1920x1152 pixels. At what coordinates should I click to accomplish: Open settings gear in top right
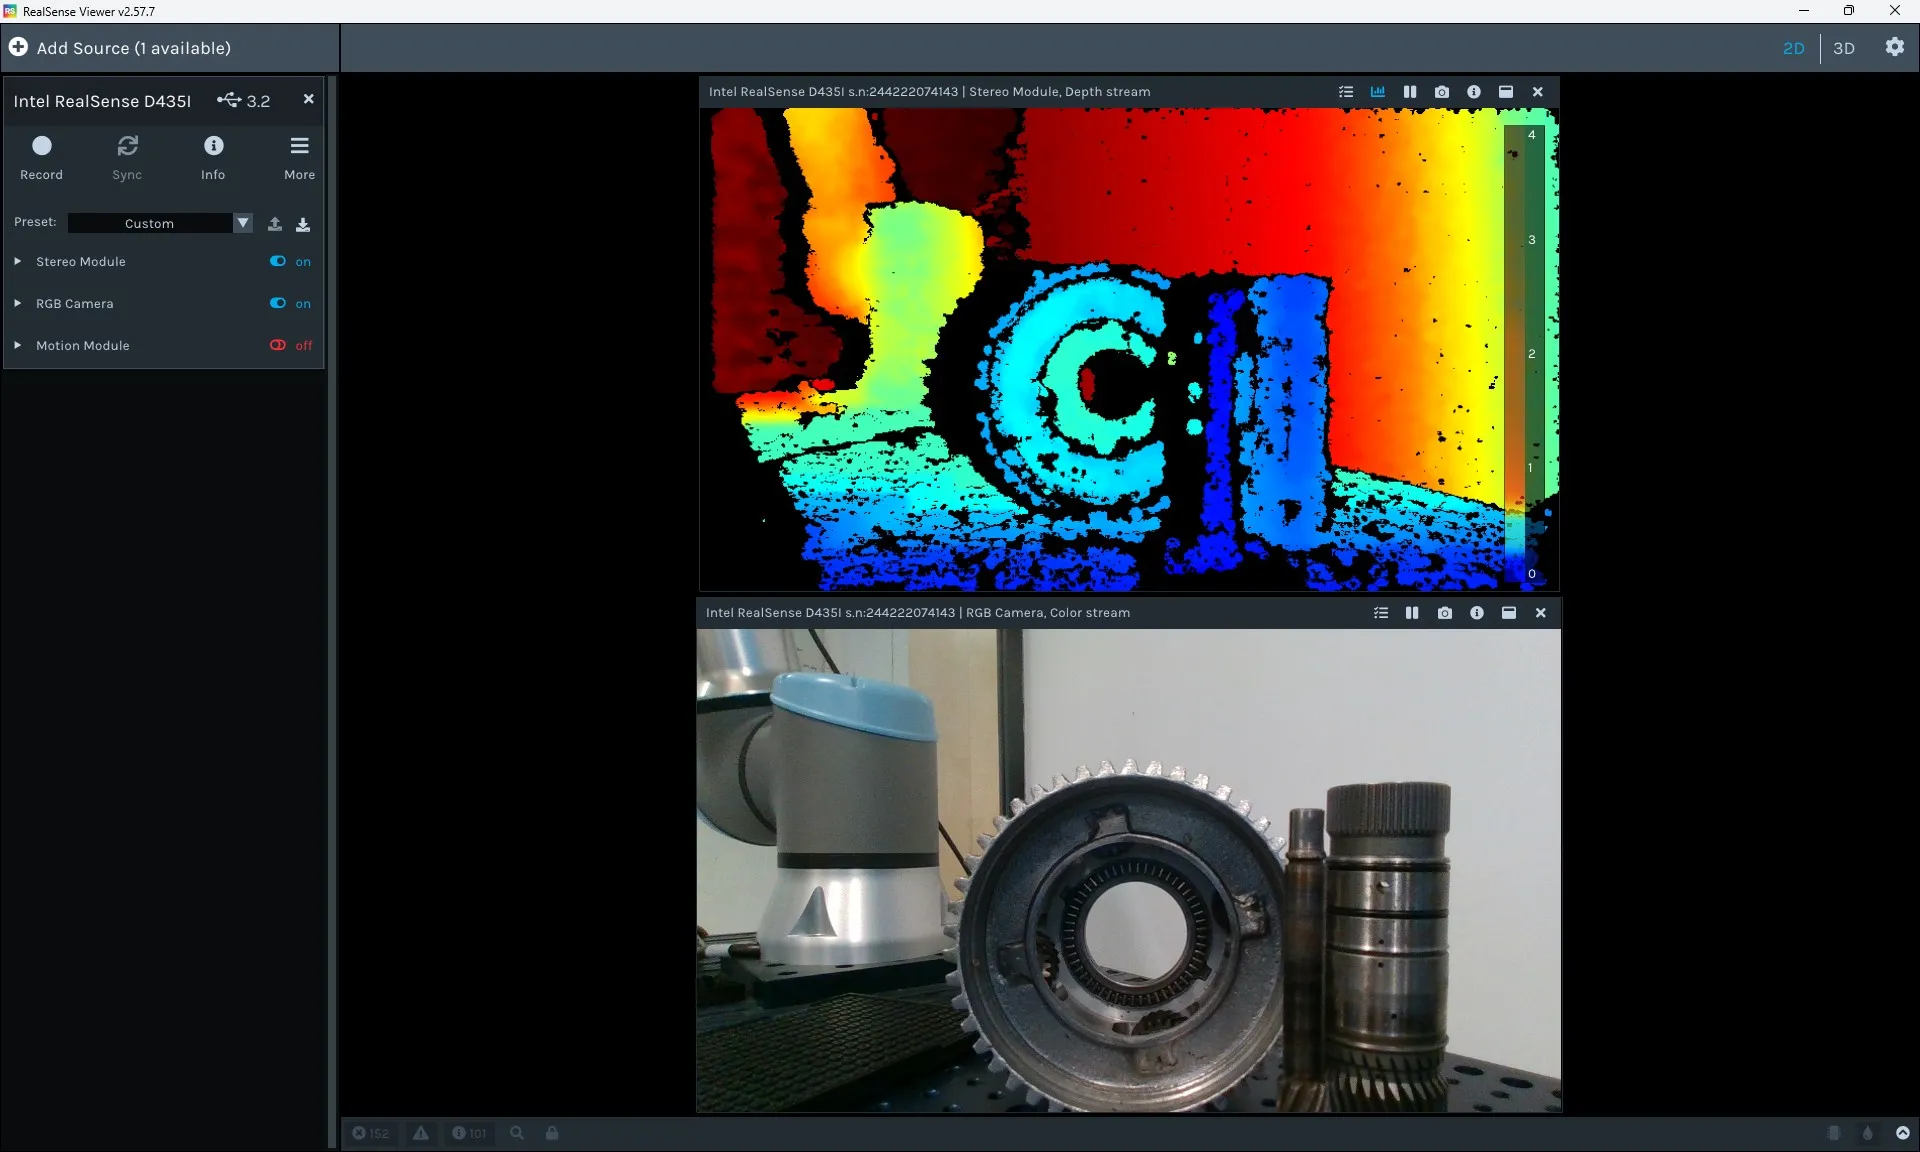click(1895, 47)
